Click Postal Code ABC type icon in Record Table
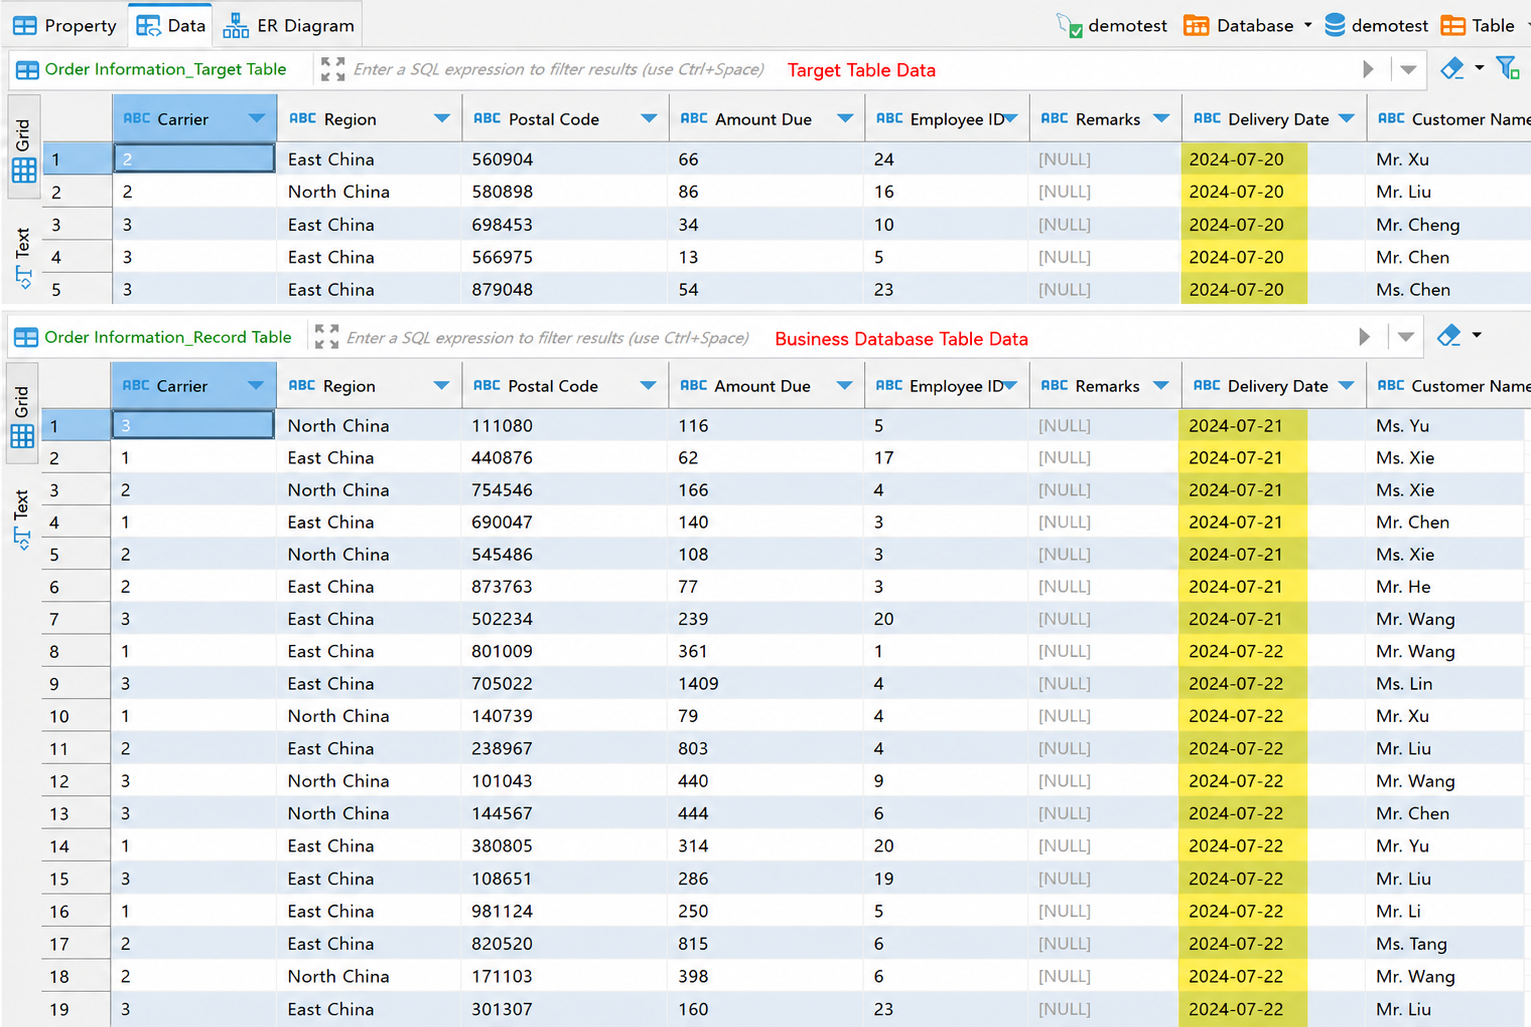Screen dimensions: 1531x1027 (487, 385)
